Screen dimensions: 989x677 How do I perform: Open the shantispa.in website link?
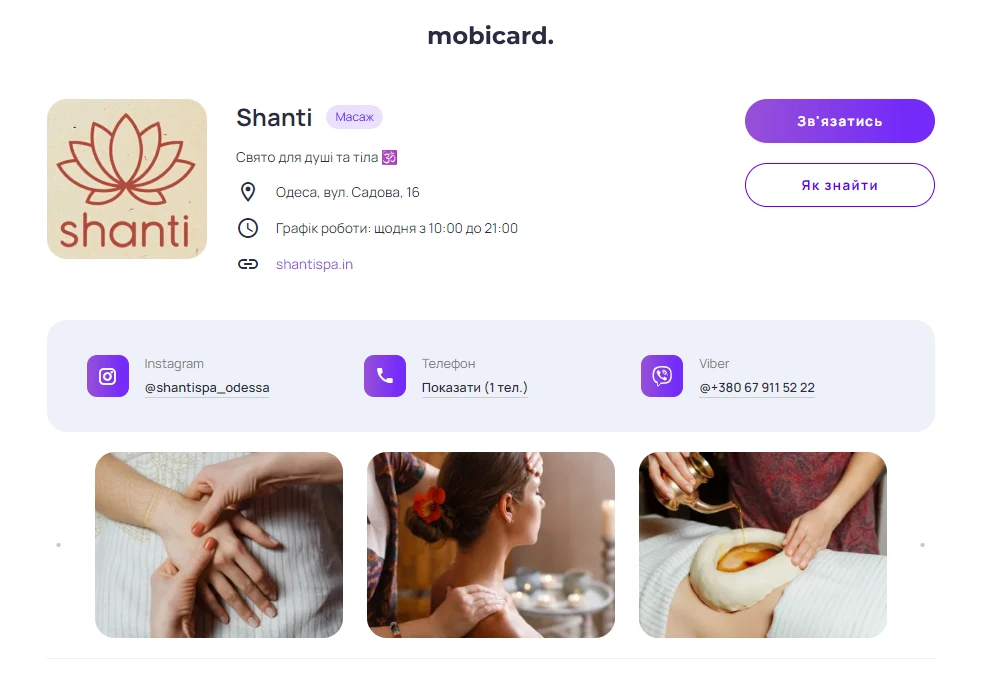314,264
